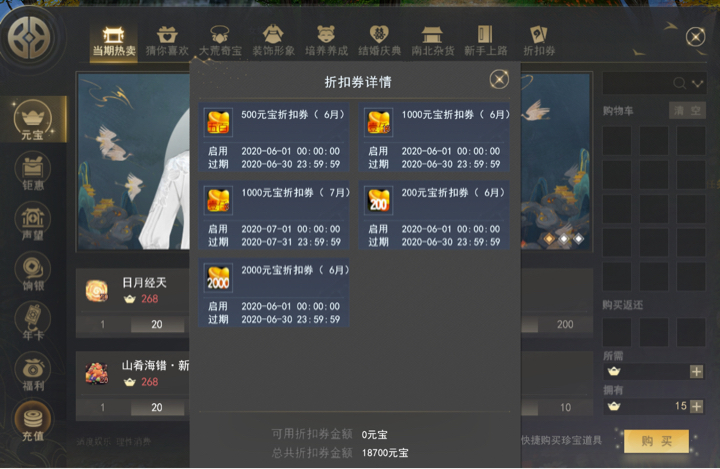This screenshot has height=469, width=720.
Task: Click the plus button beside 所需
Action: 697,371
